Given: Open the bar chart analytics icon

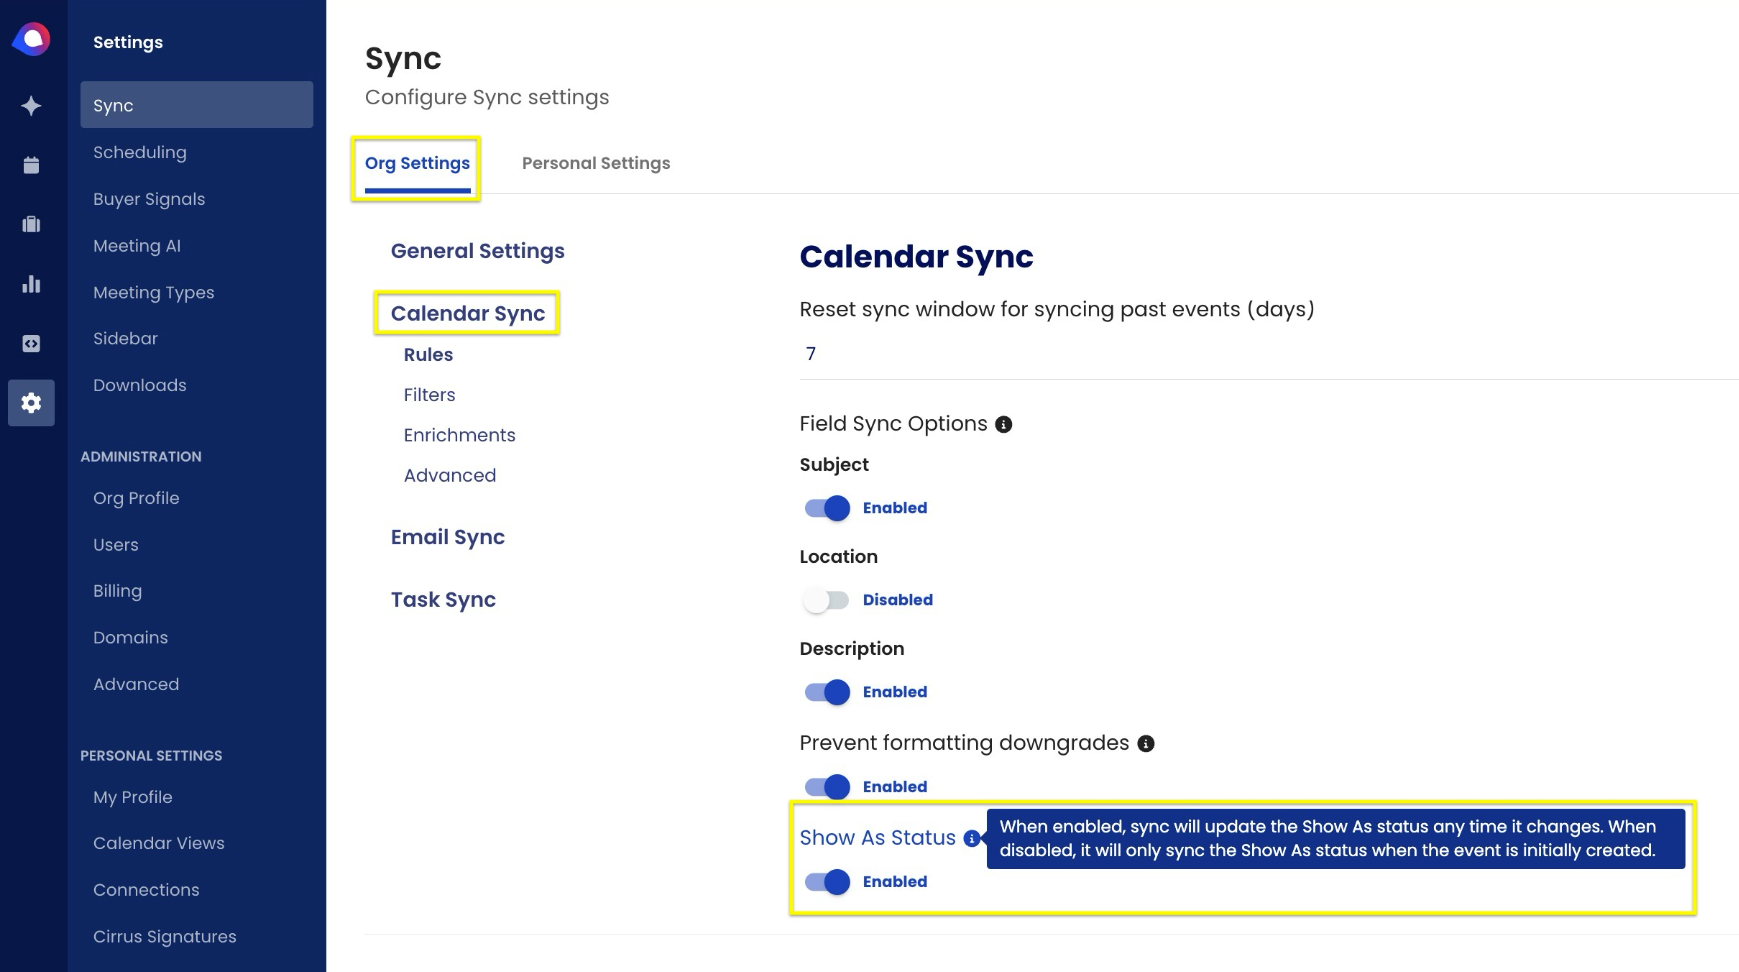Looking at the screenshot, I should (32, 284).
